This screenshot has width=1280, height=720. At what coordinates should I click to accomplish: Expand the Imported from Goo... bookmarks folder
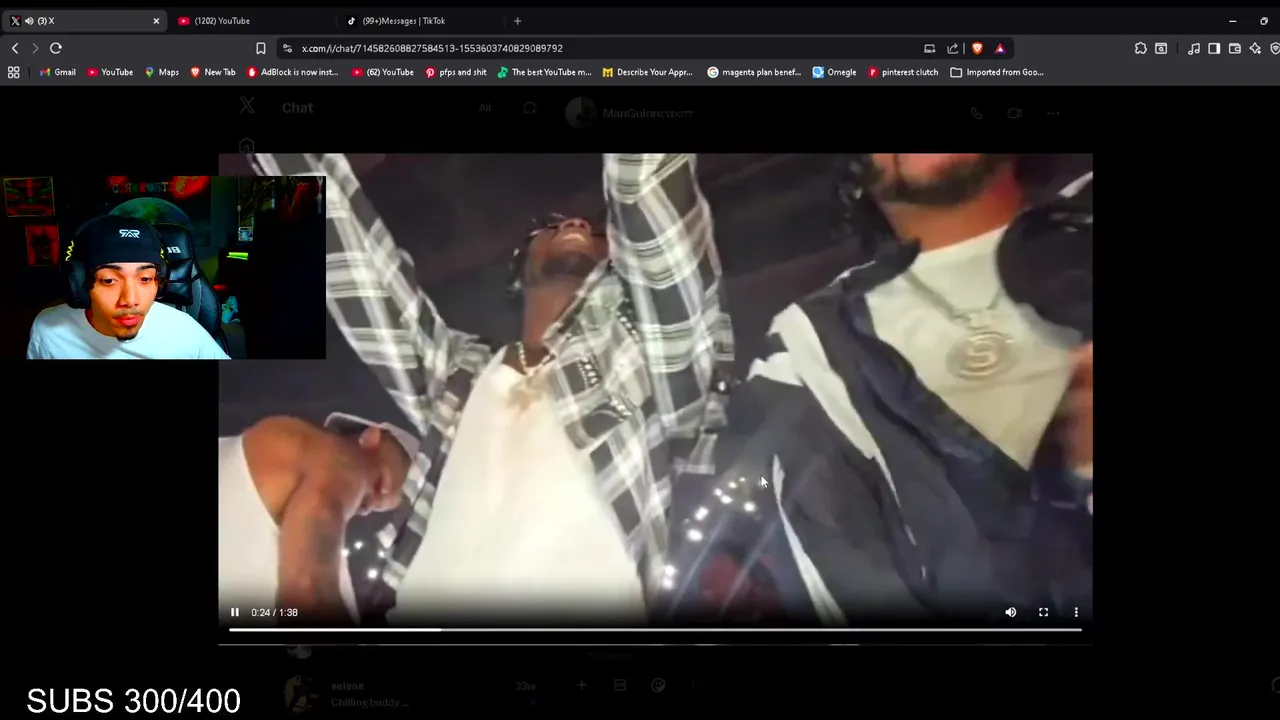[x=997, y=72]
